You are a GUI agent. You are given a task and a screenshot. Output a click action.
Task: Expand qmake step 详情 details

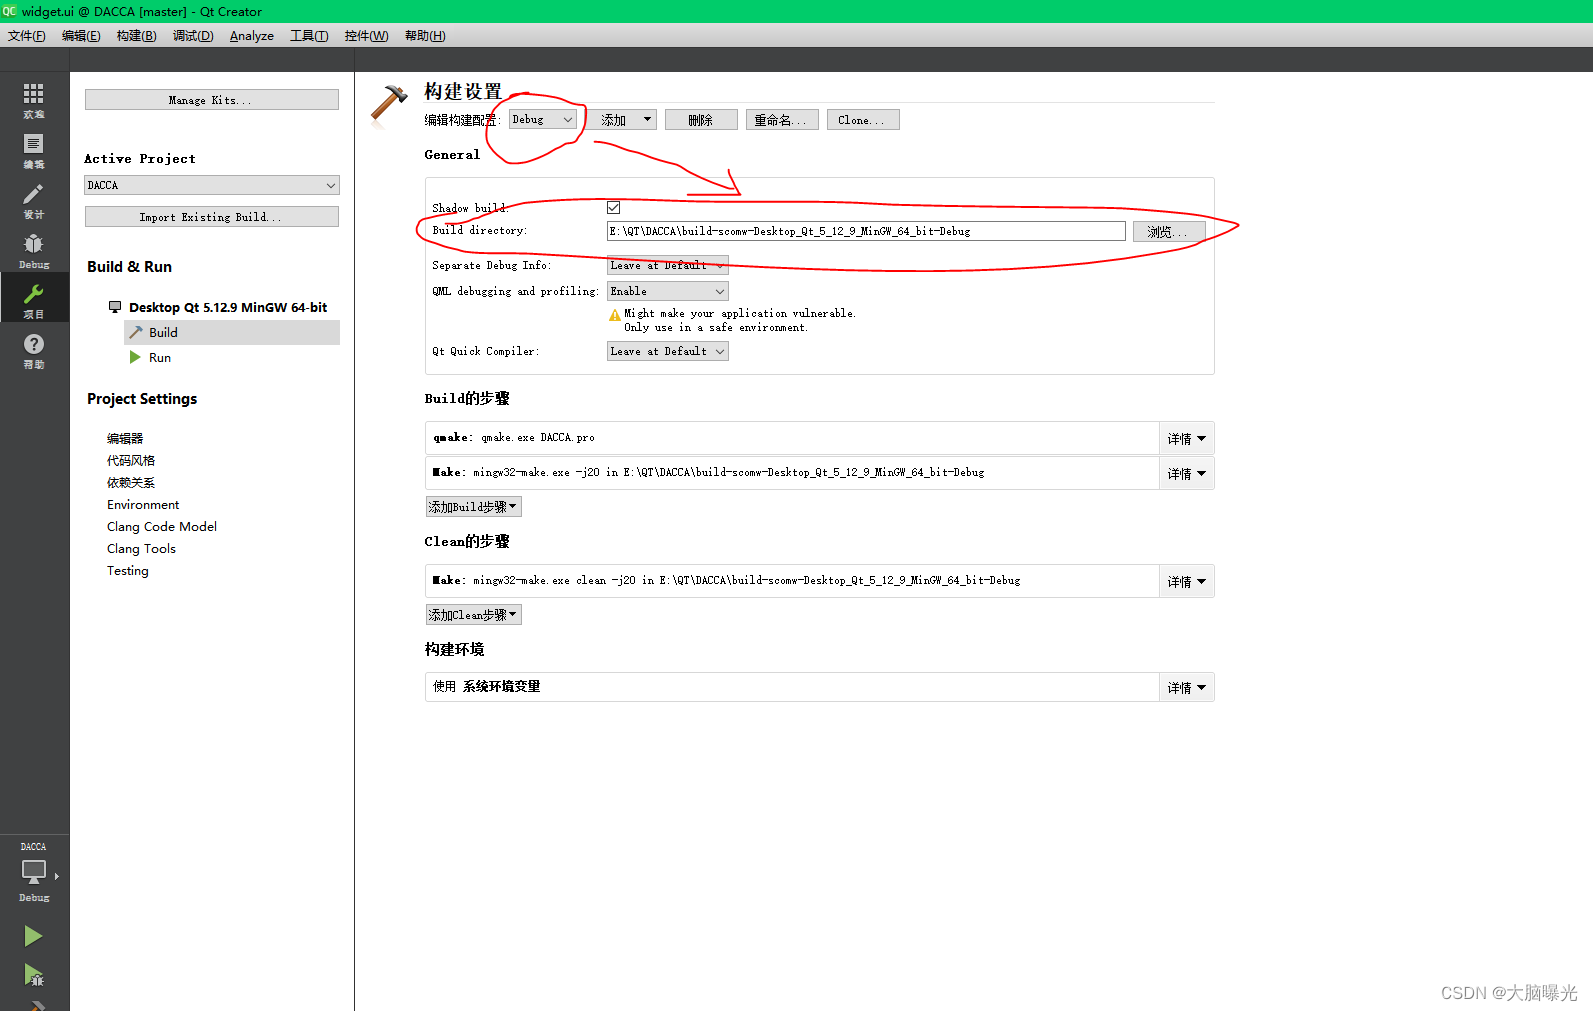tap(1186, 438)
